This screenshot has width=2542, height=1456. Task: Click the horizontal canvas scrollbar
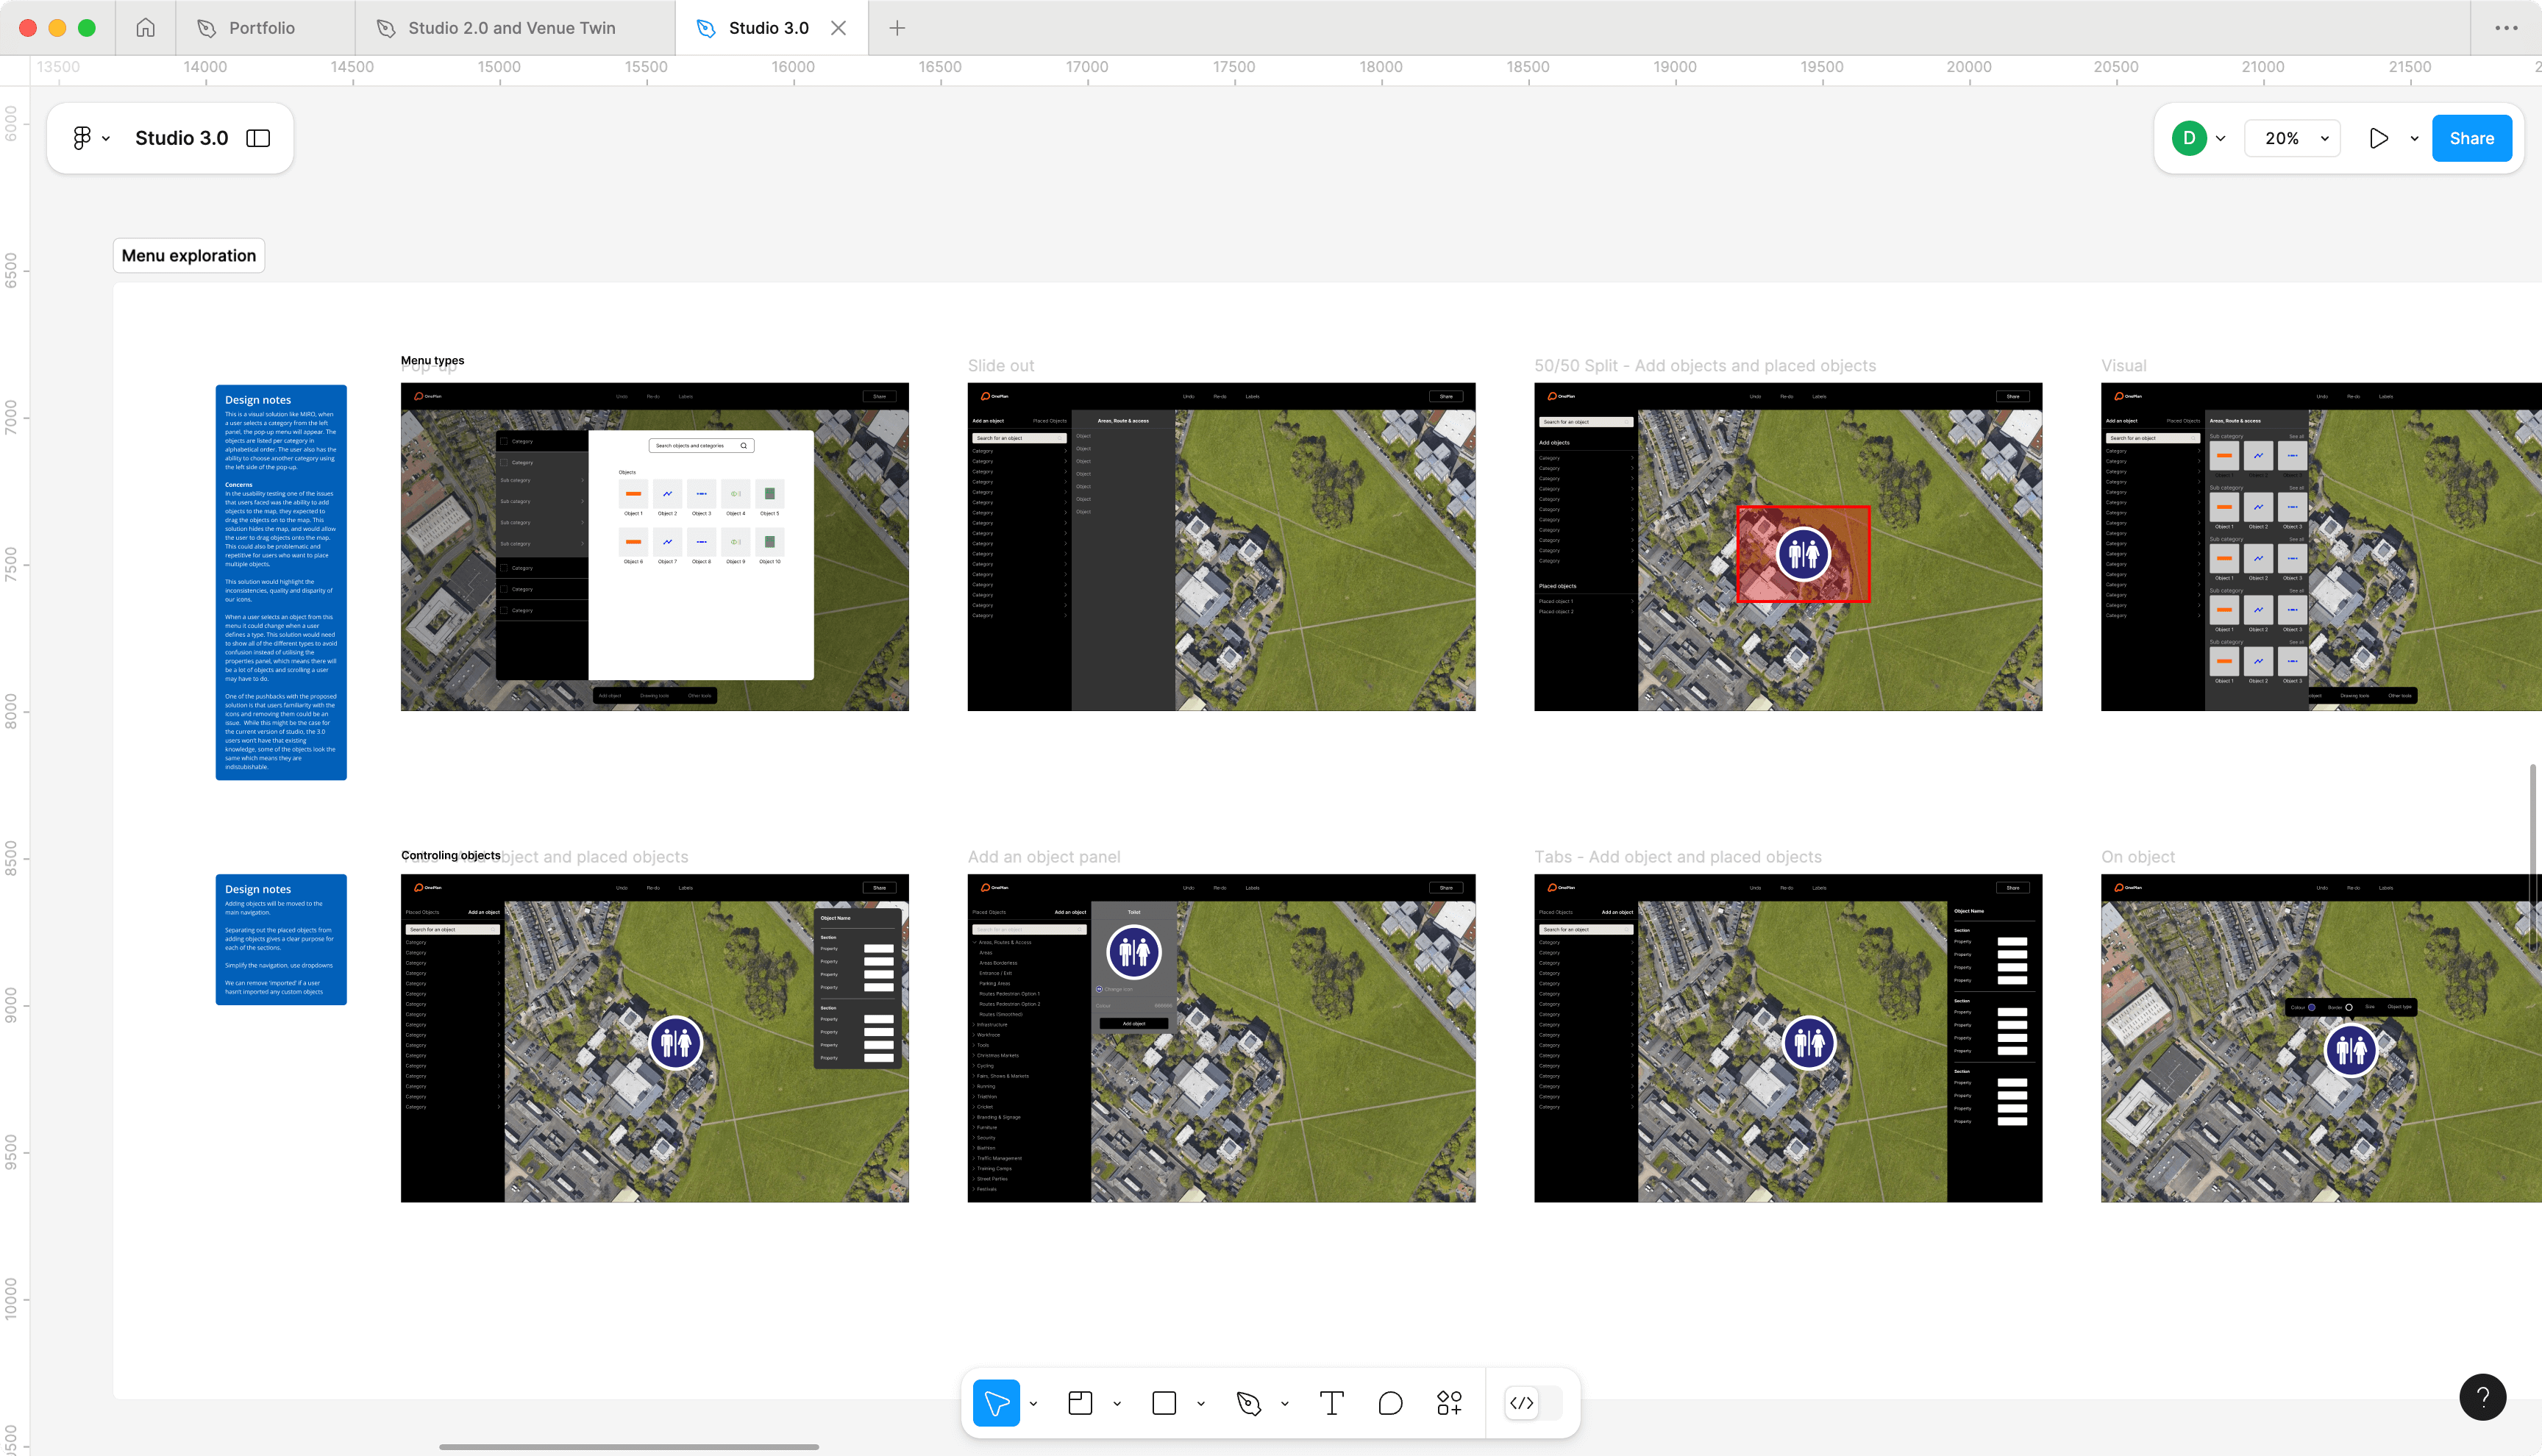629,1446
